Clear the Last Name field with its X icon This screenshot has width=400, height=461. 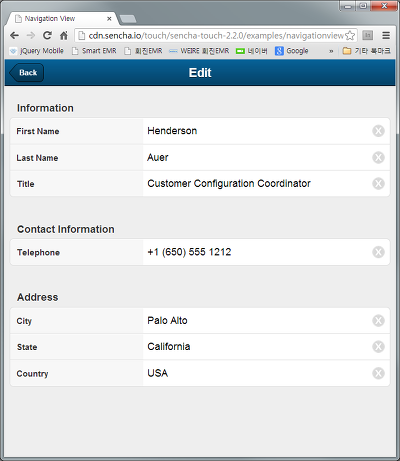[x=378, y=157]
